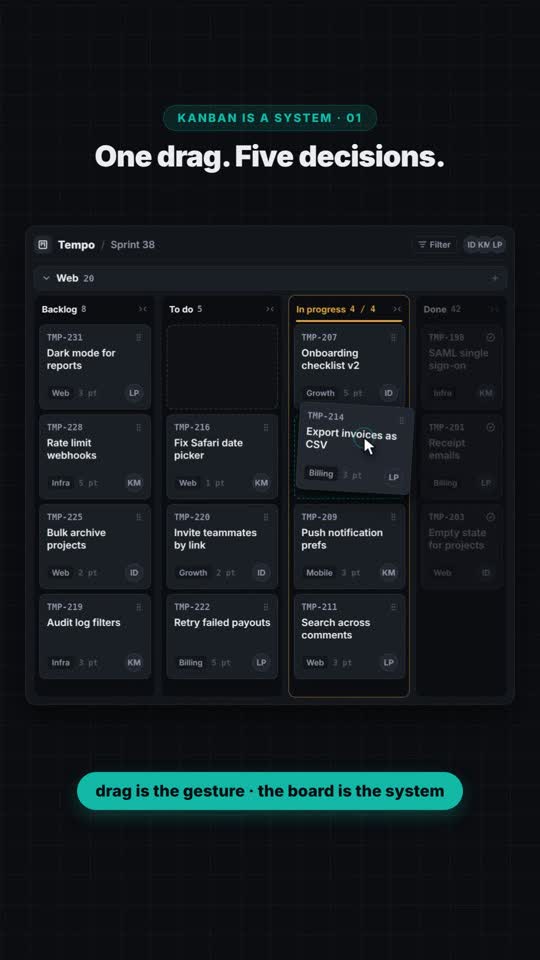Viewport: 540px width, 960px height.
Task: Open card SAML single sign-on
Action: [x=462, y=367]
